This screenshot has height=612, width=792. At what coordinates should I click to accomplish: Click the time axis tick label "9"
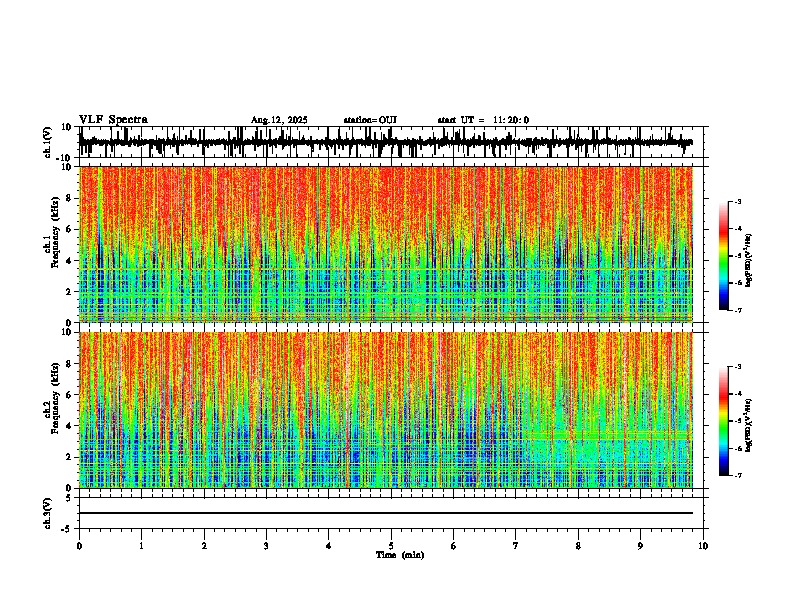(x=640, y=546)
